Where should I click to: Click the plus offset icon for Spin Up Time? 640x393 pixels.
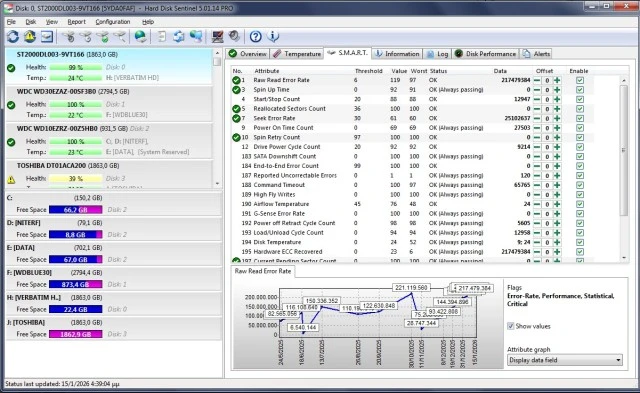pos(557,90)
